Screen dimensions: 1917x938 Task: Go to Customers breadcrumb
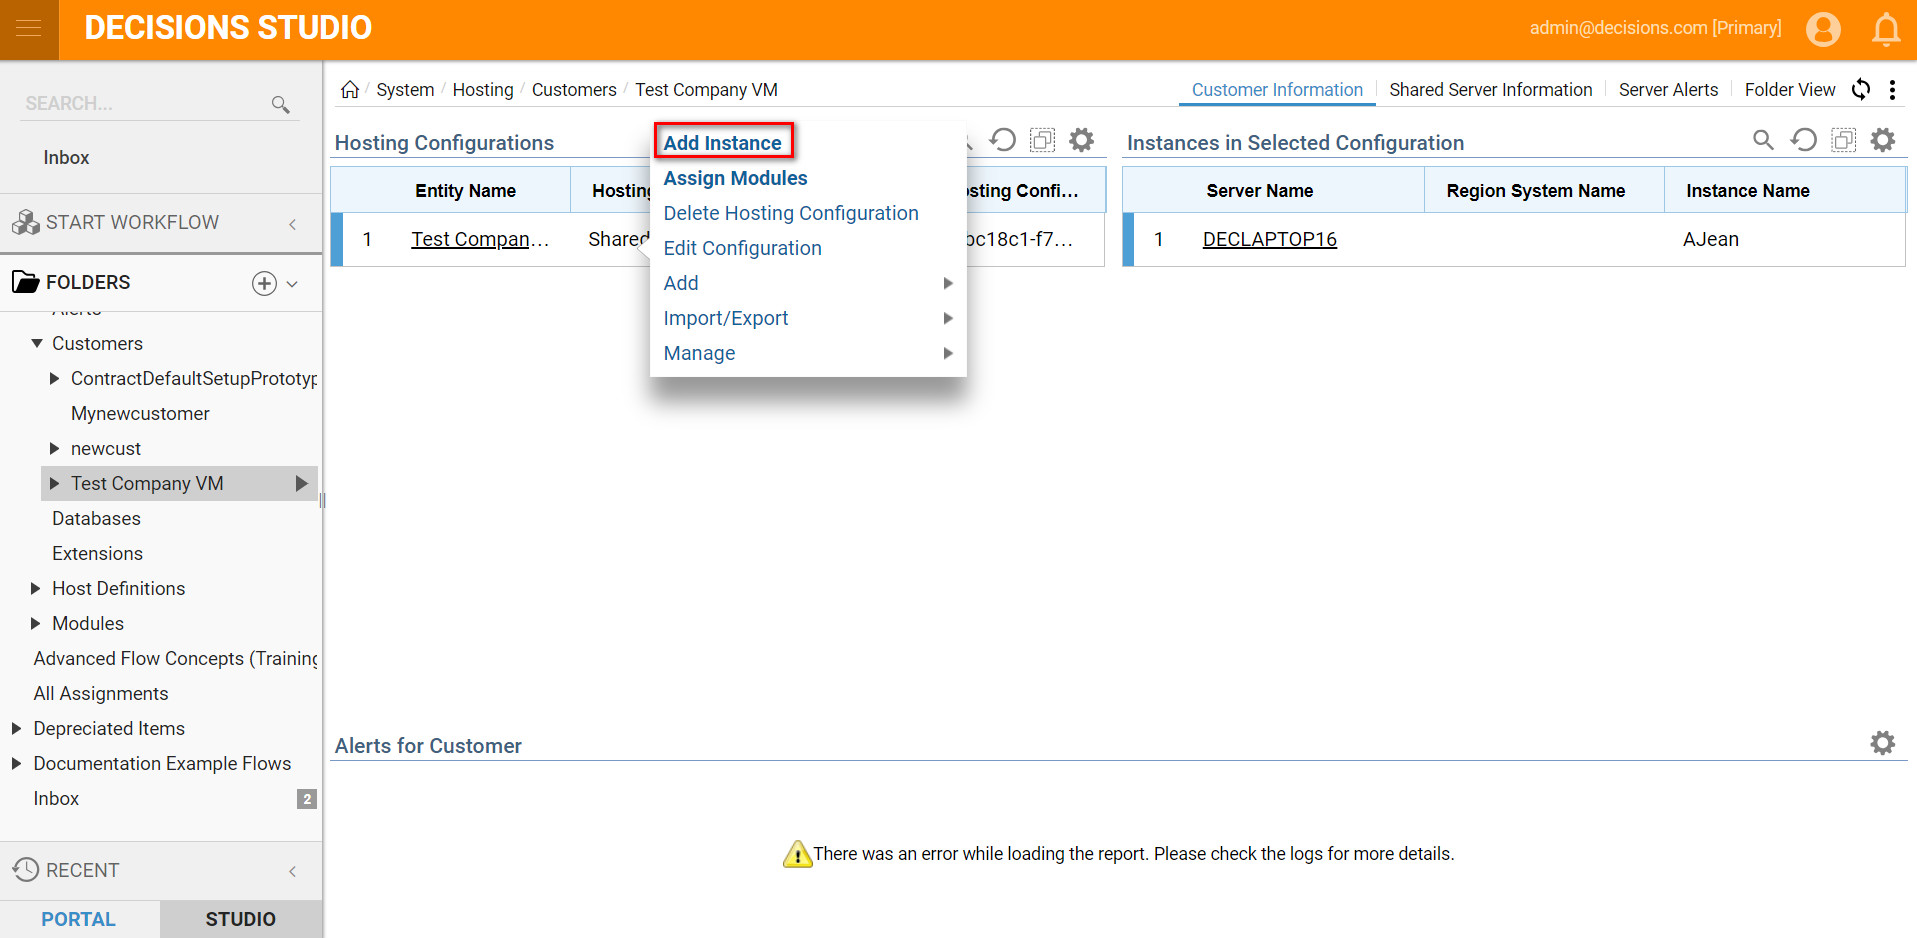point(574,90)
